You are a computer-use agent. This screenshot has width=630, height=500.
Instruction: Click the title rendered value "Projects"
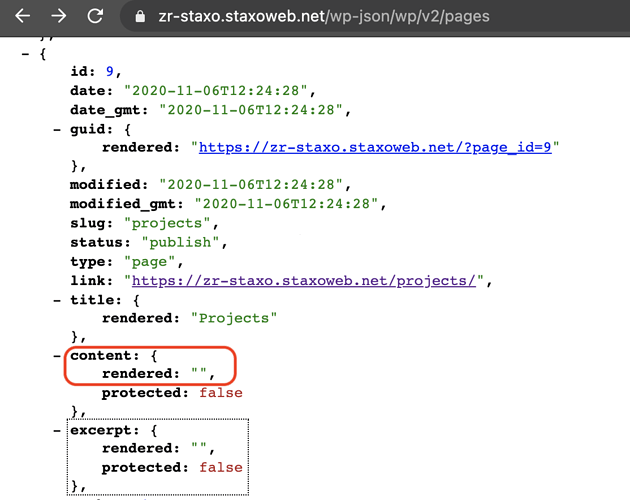tap(233, 318)
